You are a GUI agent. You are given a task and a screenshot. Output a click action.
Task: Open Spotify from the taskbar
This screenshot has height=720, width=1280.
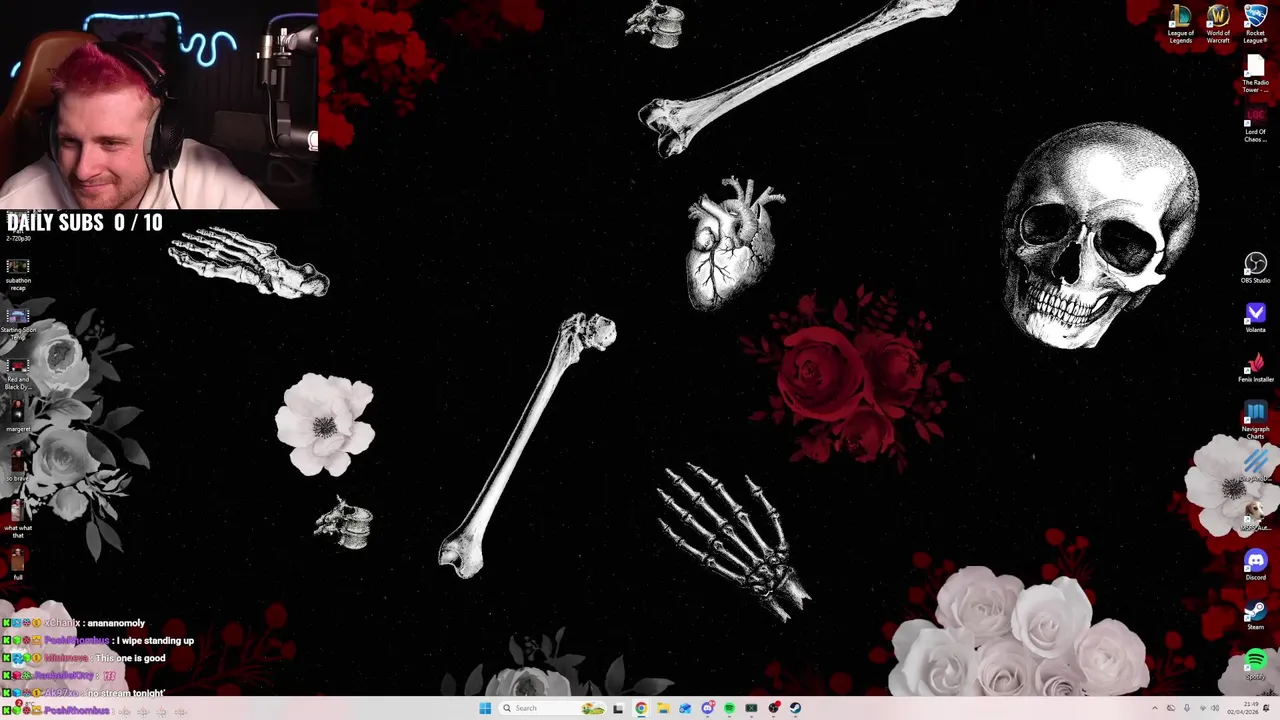pyautogui.click(x=729, y=708)
